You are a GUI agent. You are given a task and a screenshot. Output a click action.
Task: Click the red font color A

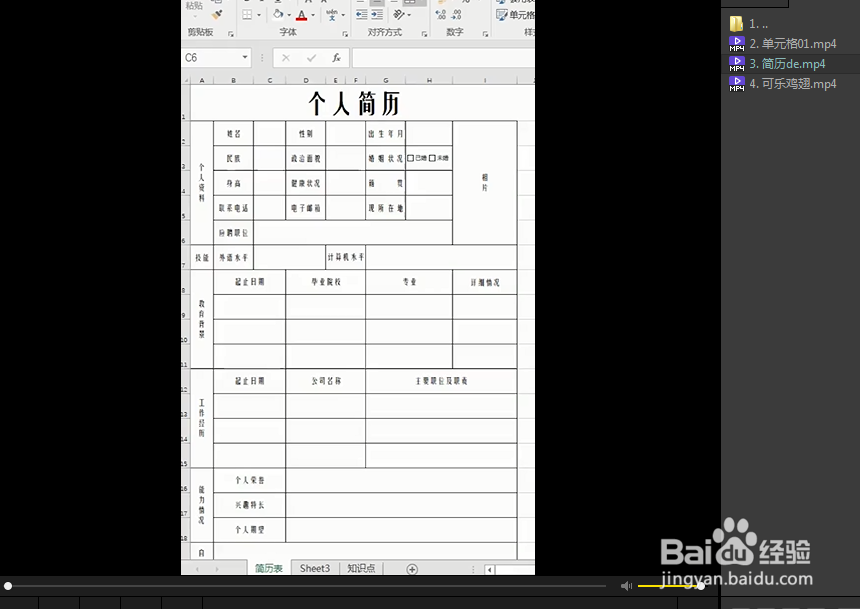pos(302,15)
